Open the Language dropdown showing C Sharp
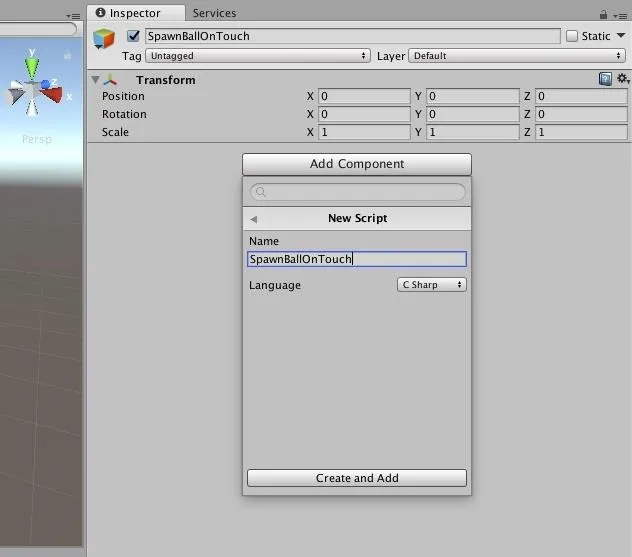This screenshot has height=557, width=632. pyautogui.click(x=432, y=285)
